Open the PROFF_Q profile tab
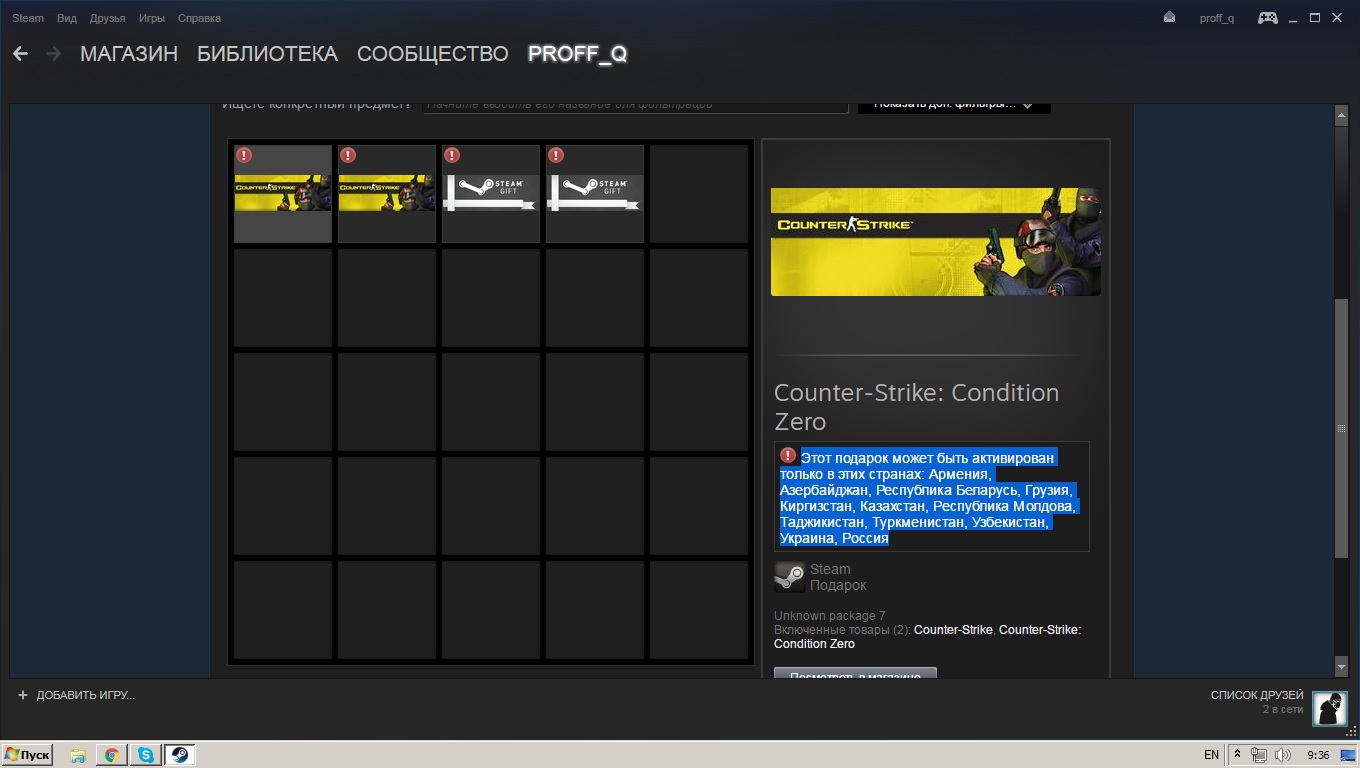This screenshot has width=1360, height=768. (x=578, y=54)
